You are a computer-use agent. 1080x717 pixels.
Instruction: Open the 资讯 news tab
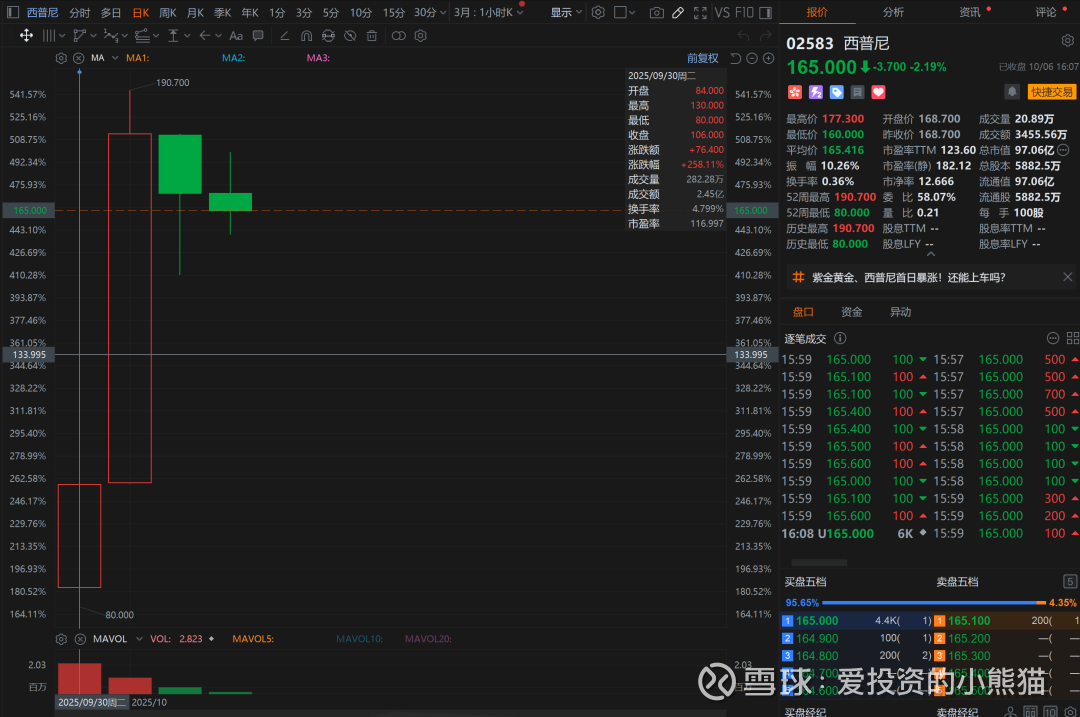[x=970, y=12]
